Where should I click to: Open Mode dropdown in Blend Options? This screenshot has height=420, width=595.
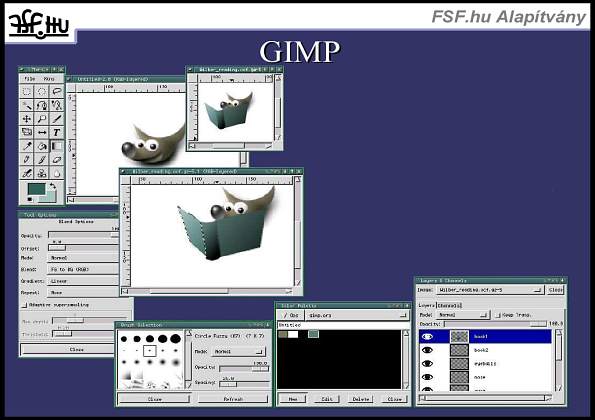click(x=83, y=258)
